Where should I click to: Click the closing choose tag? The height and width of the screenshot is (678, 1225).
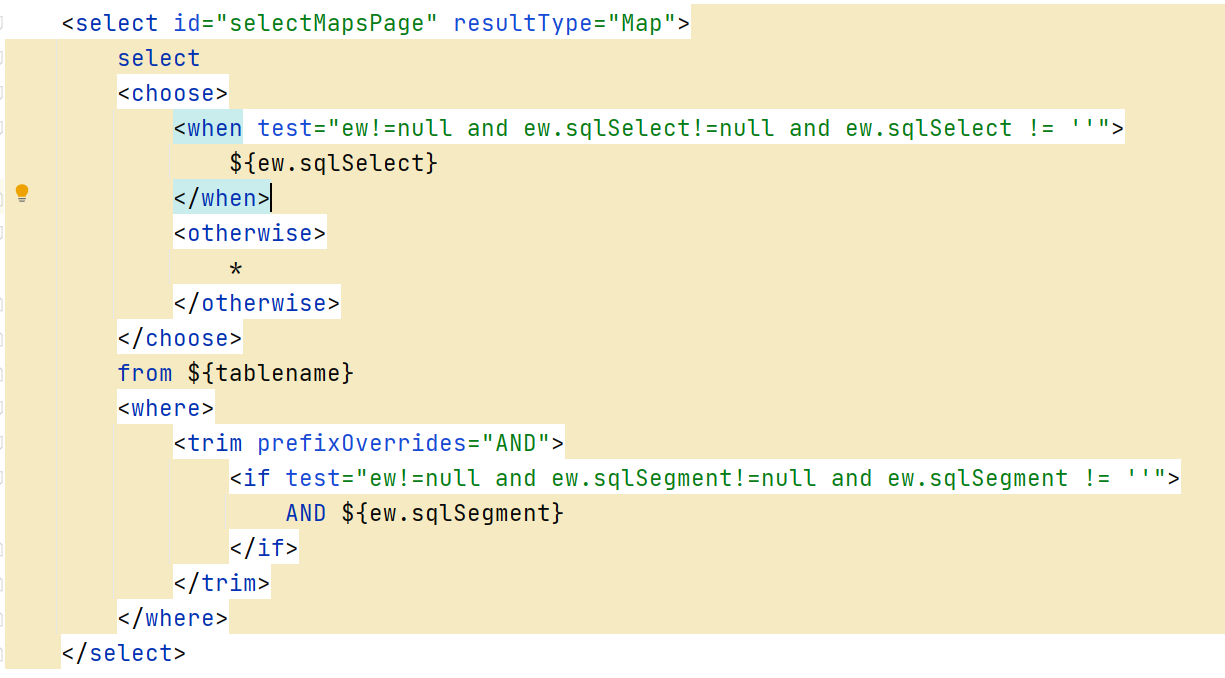[x=180, y=338]
